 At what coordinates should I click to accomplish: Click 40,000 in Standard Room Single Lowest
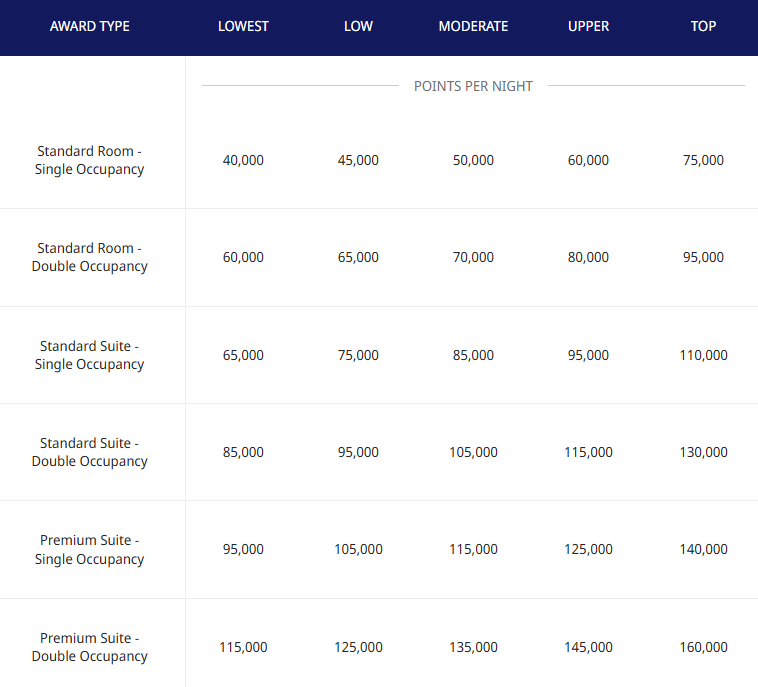(243, 161)
